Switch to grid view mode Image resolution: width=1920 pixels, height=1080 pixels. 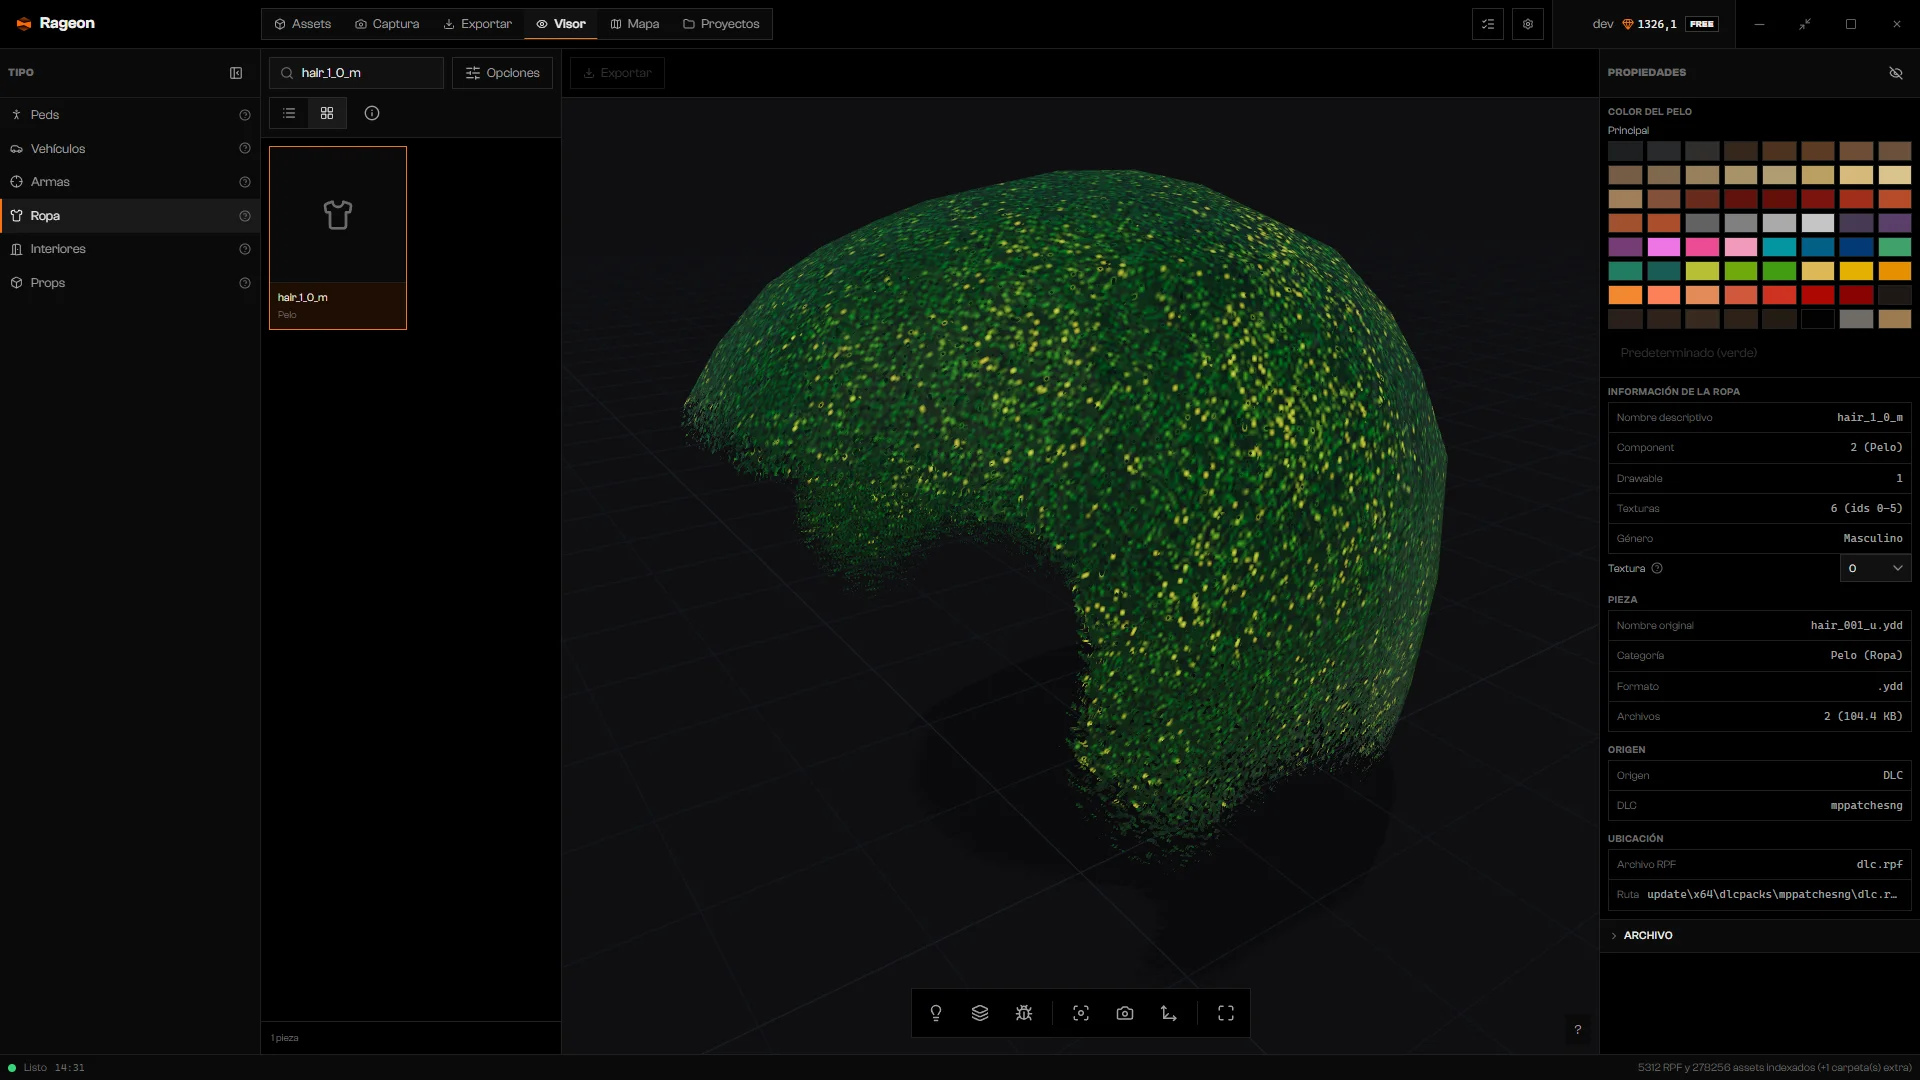pyautogui.click(x=327, y=113)
